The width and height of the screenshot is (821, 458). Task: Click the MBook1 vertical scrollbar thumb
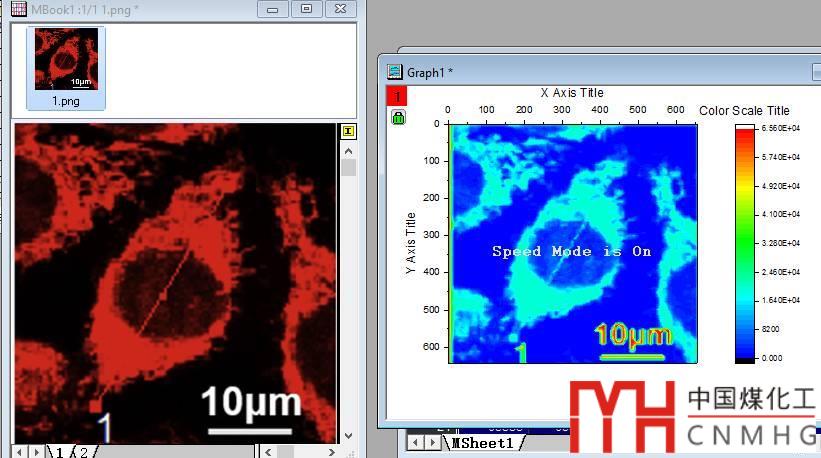349,168
